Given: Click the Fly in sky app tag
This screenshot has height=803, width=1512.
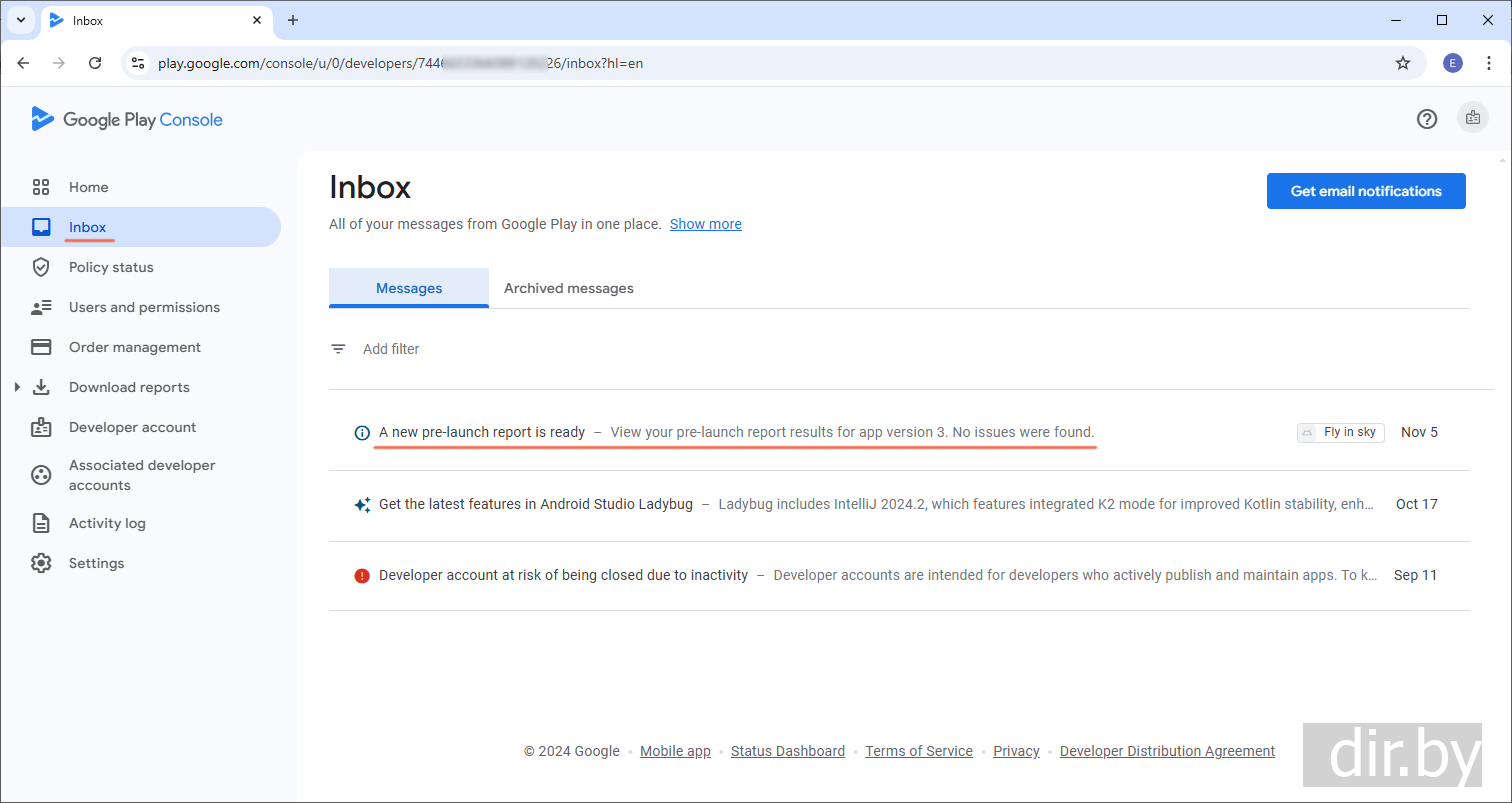Looking at the screenshot, I should (1340, 432).
